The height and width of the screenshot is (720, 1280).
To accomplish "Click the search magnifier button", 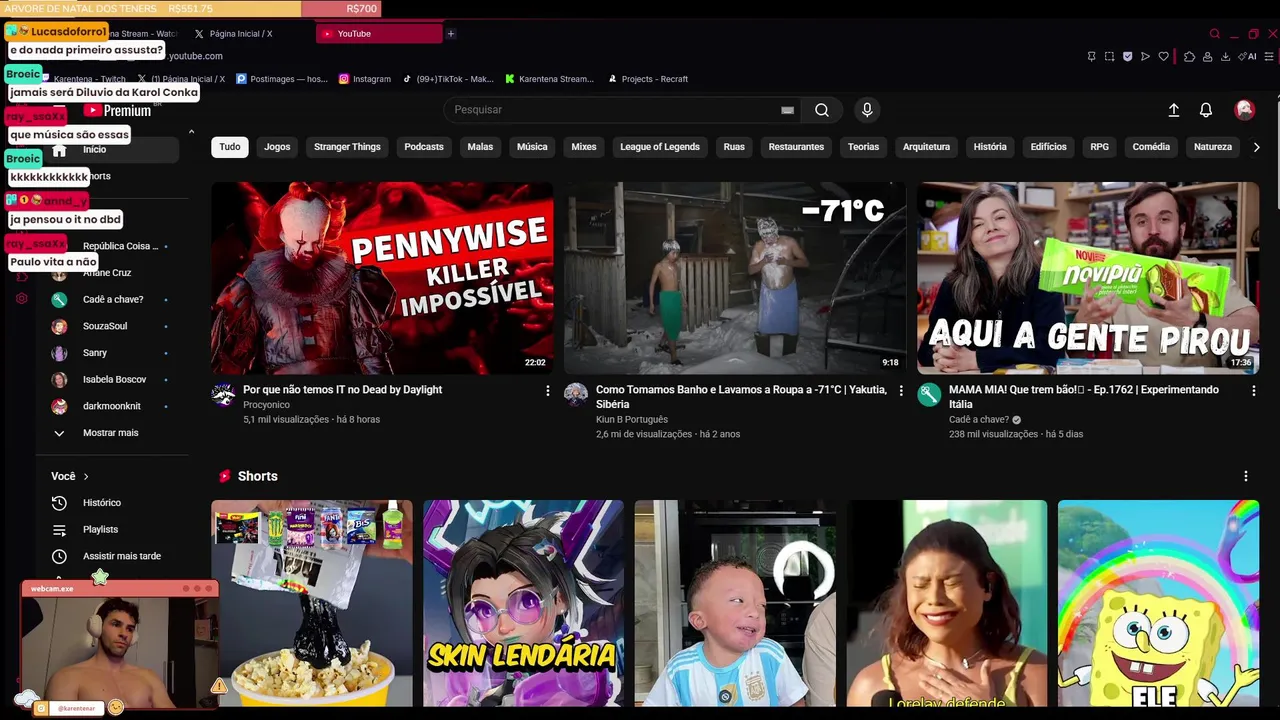I will (821, 110).
